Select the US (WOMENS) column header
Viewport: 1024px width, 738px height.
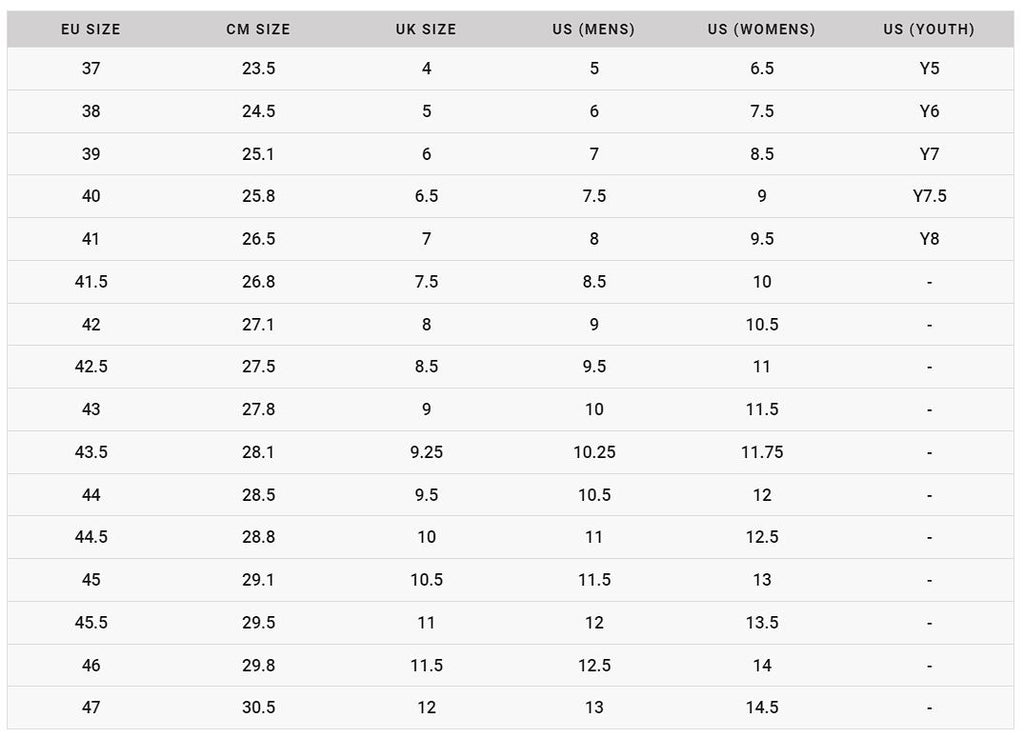coord(761,29)
